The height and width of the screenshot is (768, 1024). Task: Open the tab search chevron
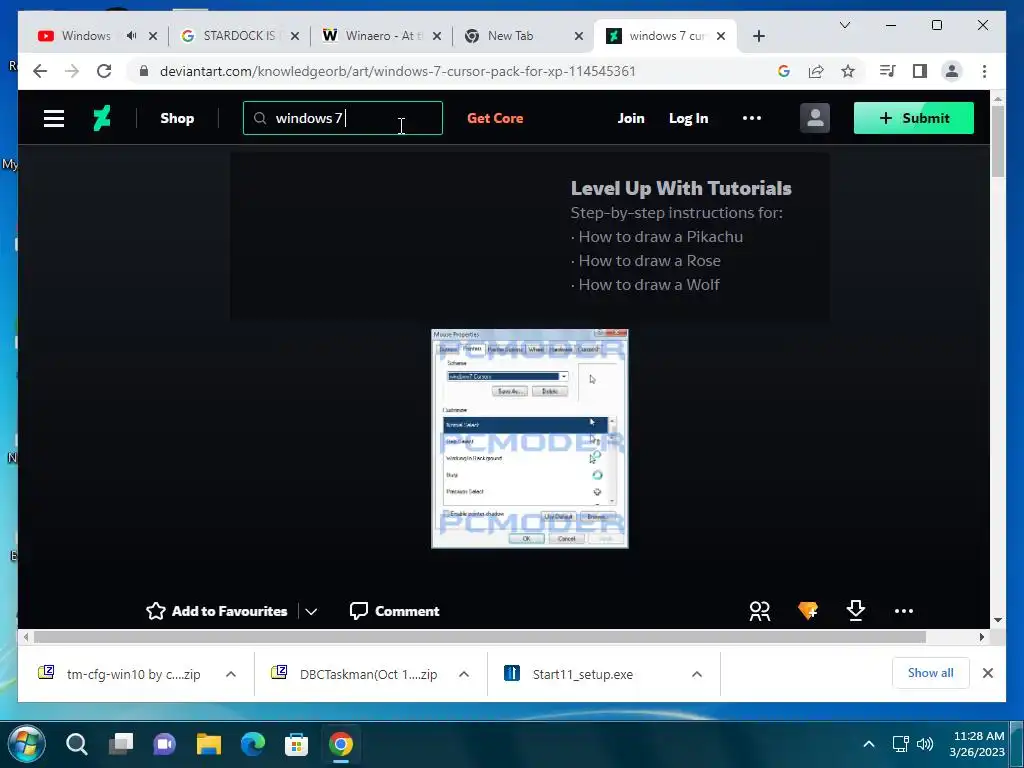coord(844,25)
